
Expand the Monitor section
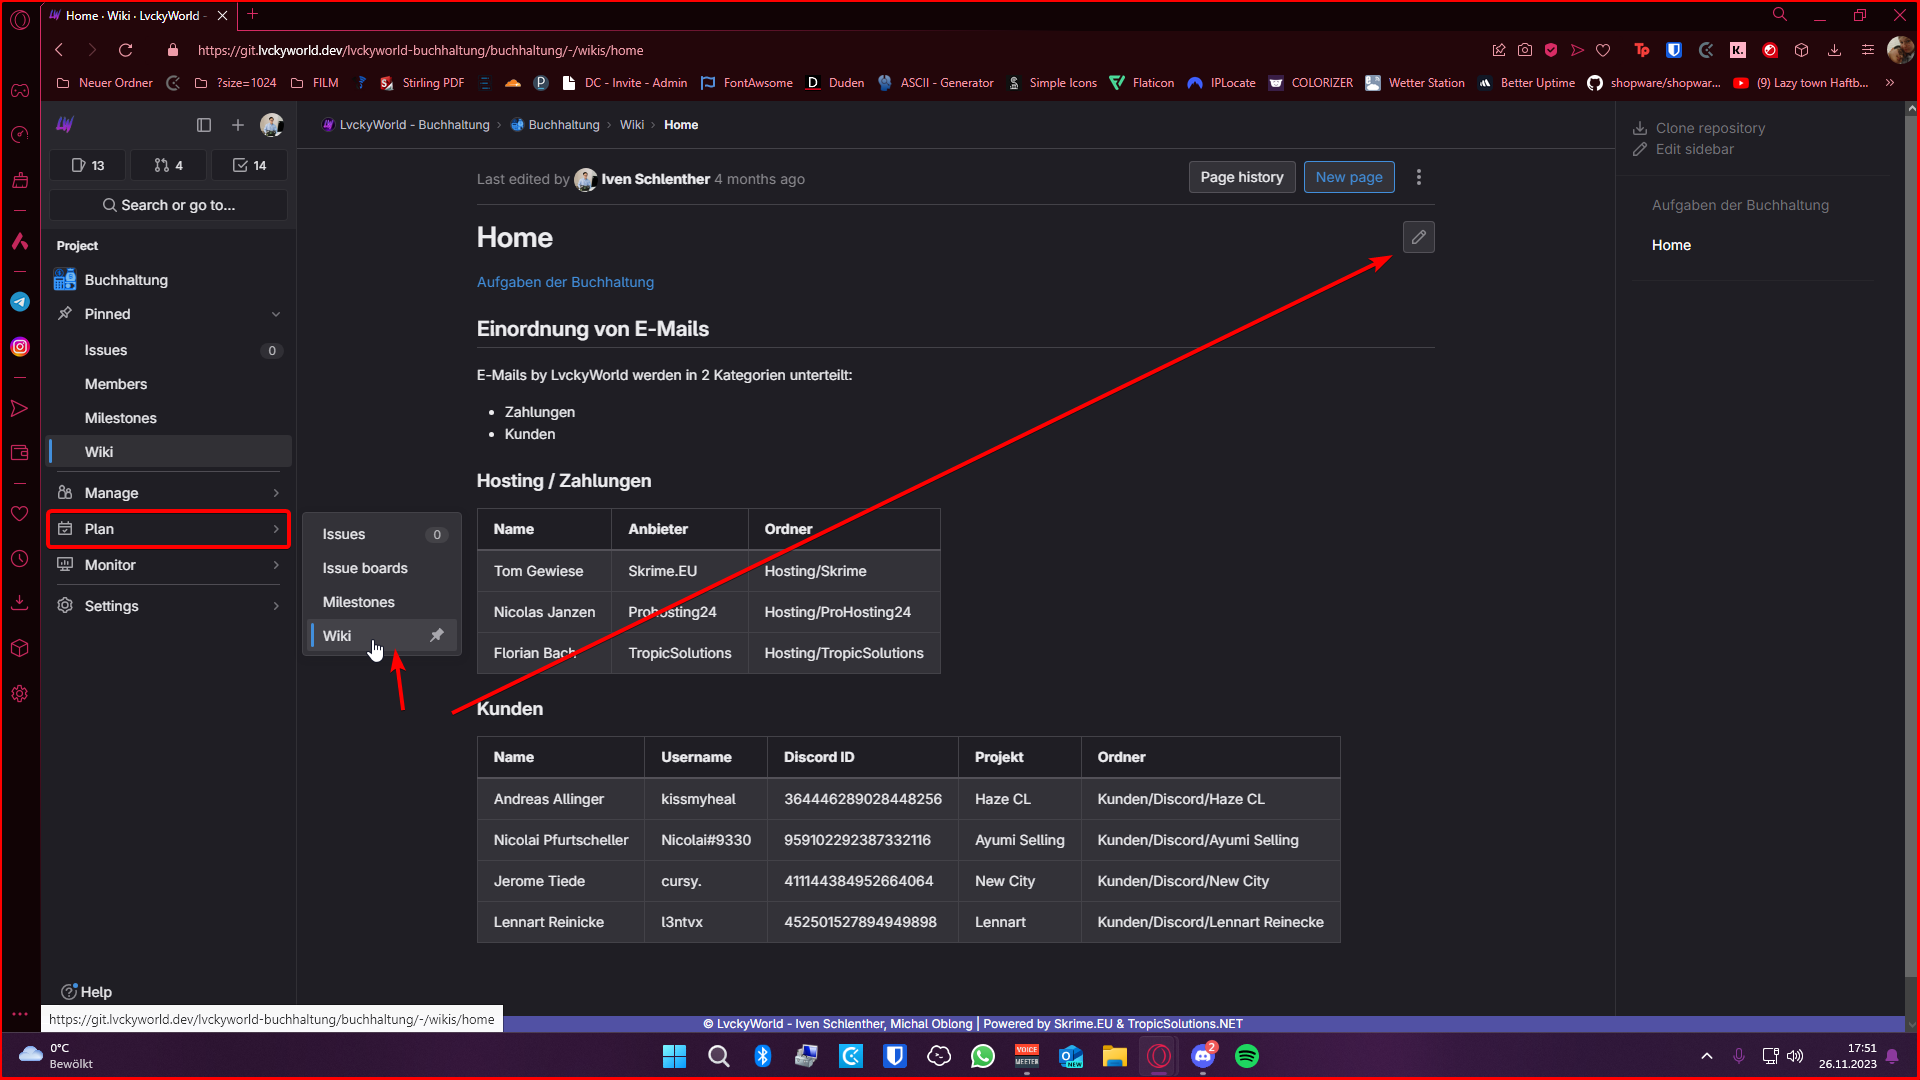(x=168, y=565)
